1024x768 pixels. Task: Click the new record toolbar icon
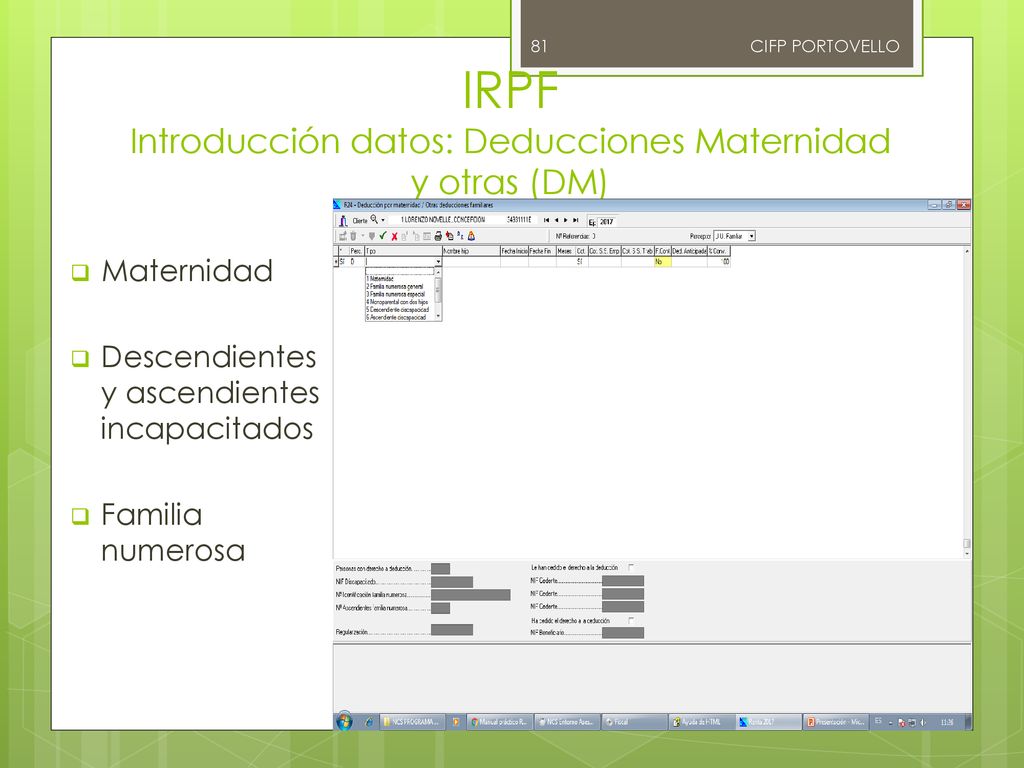[x=342, y=236]
